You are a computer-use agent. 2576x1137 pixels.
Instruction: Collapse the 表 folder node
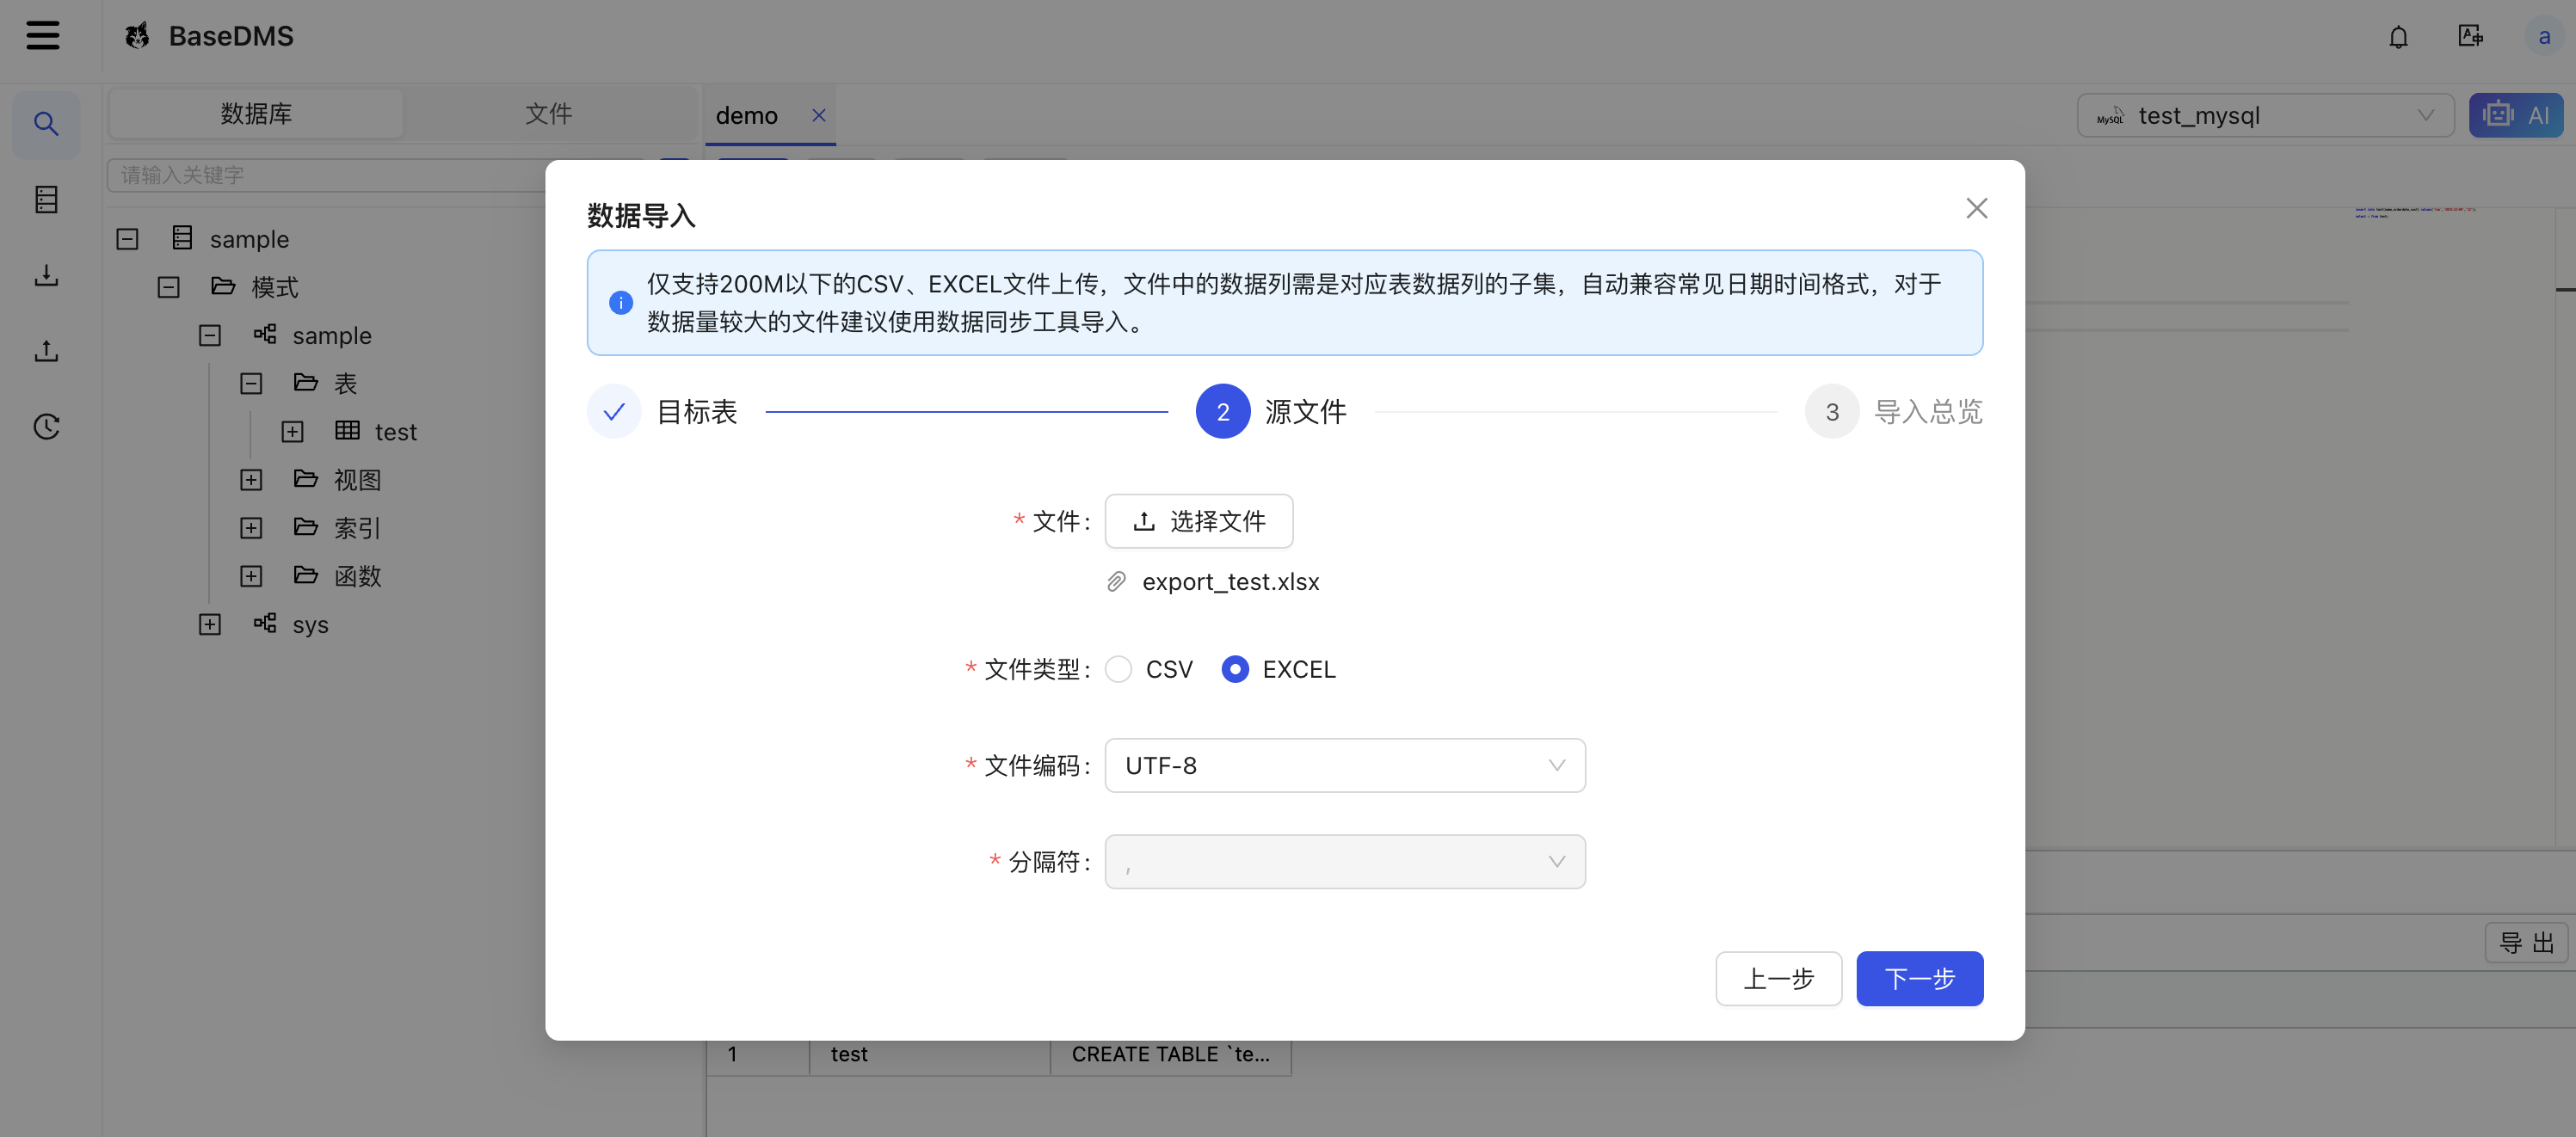251,383
